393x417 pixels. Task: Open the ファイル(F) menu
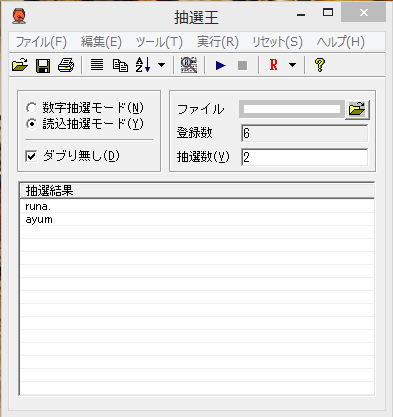coord(41,42)
